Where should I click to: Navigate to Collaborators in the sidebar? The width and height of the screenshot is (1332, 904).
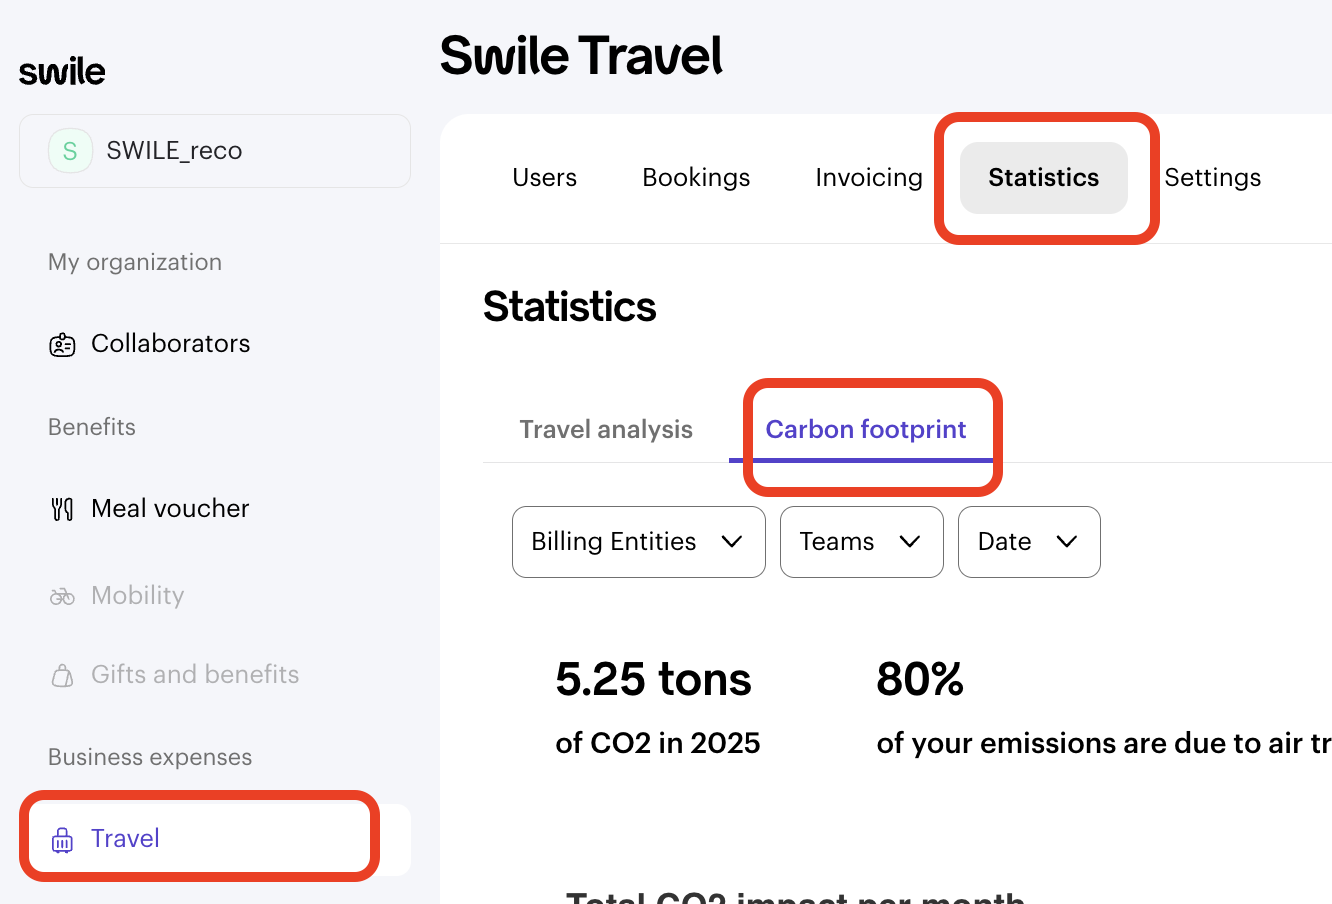point(170,344)
